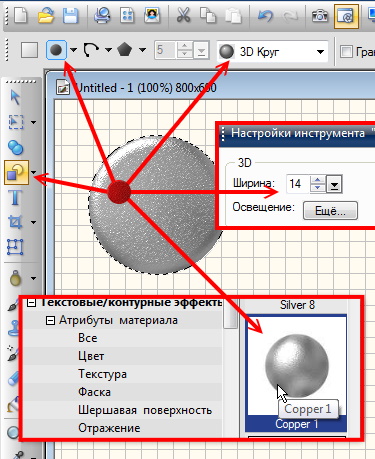This screenshot has height=459, width=375.
Task: Select the Transform tool
Action: 15,247
